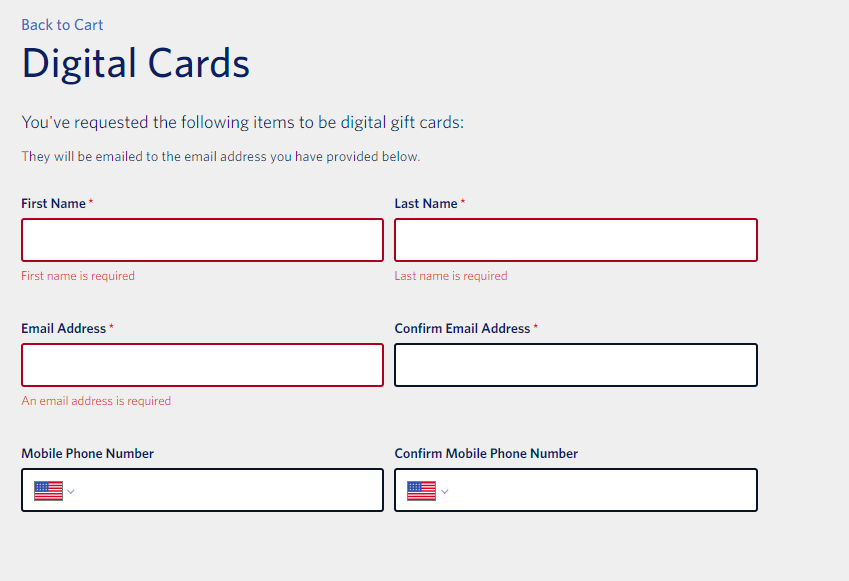Image resolution: width=849 pixels, height=581 pixels.
Task: Click the Last Name label
Action: 426,204
